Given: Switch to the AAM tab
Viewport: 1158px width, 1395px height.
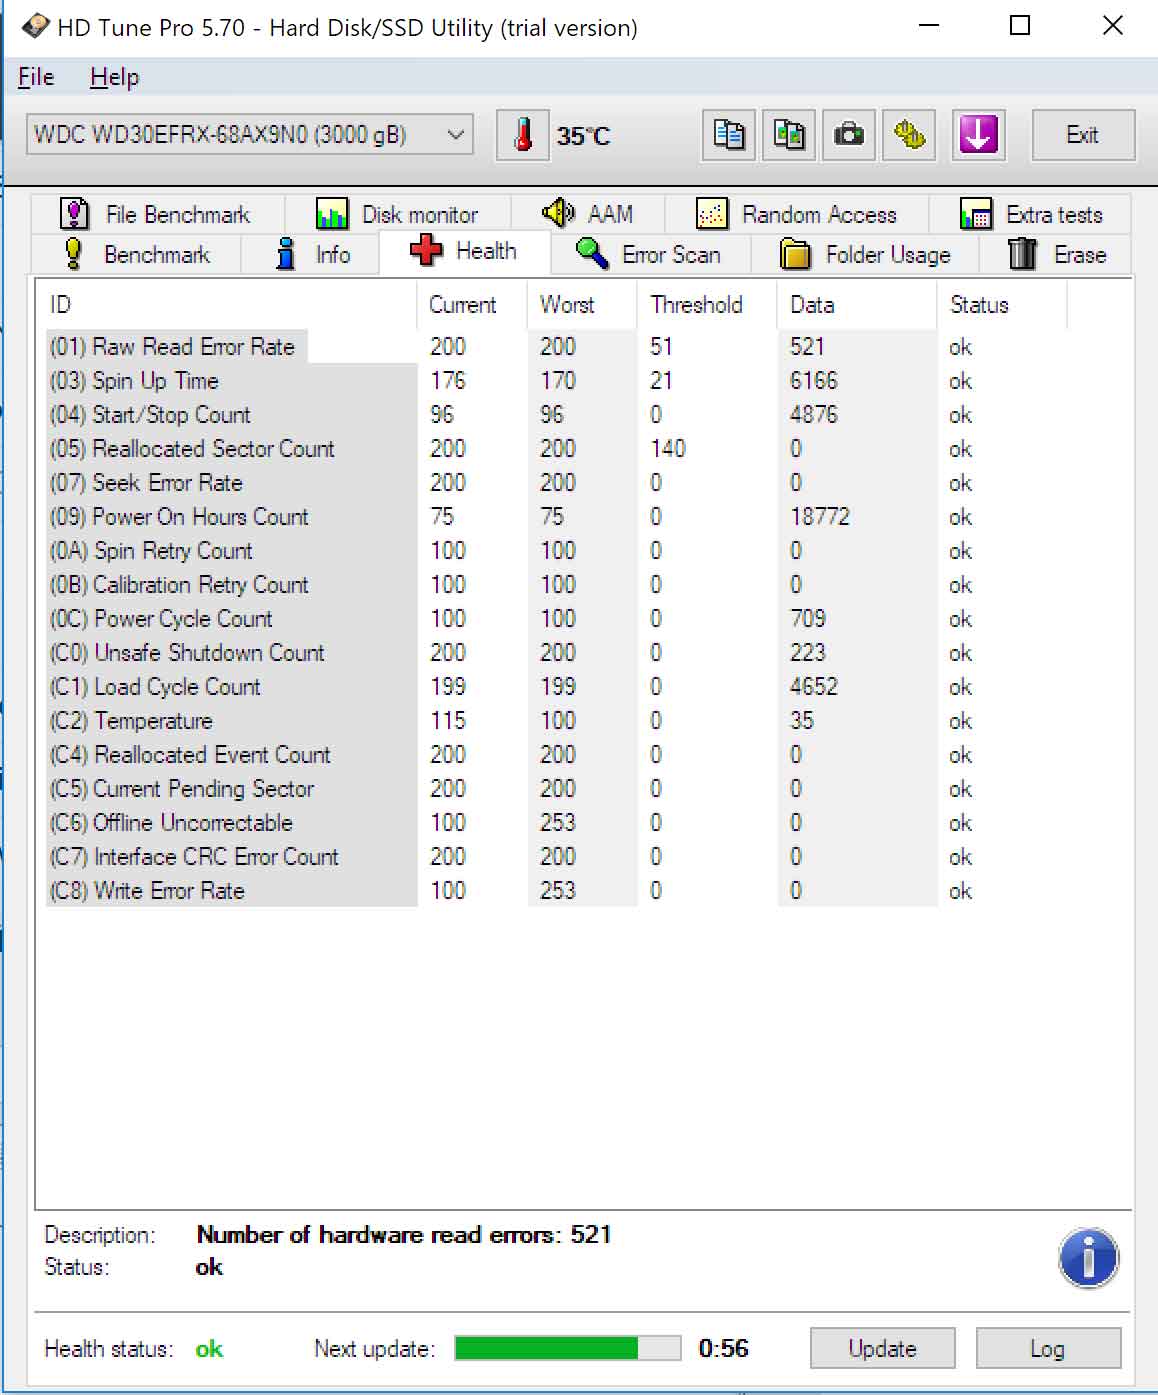Looking at the screenshot, I should (589, 214).
